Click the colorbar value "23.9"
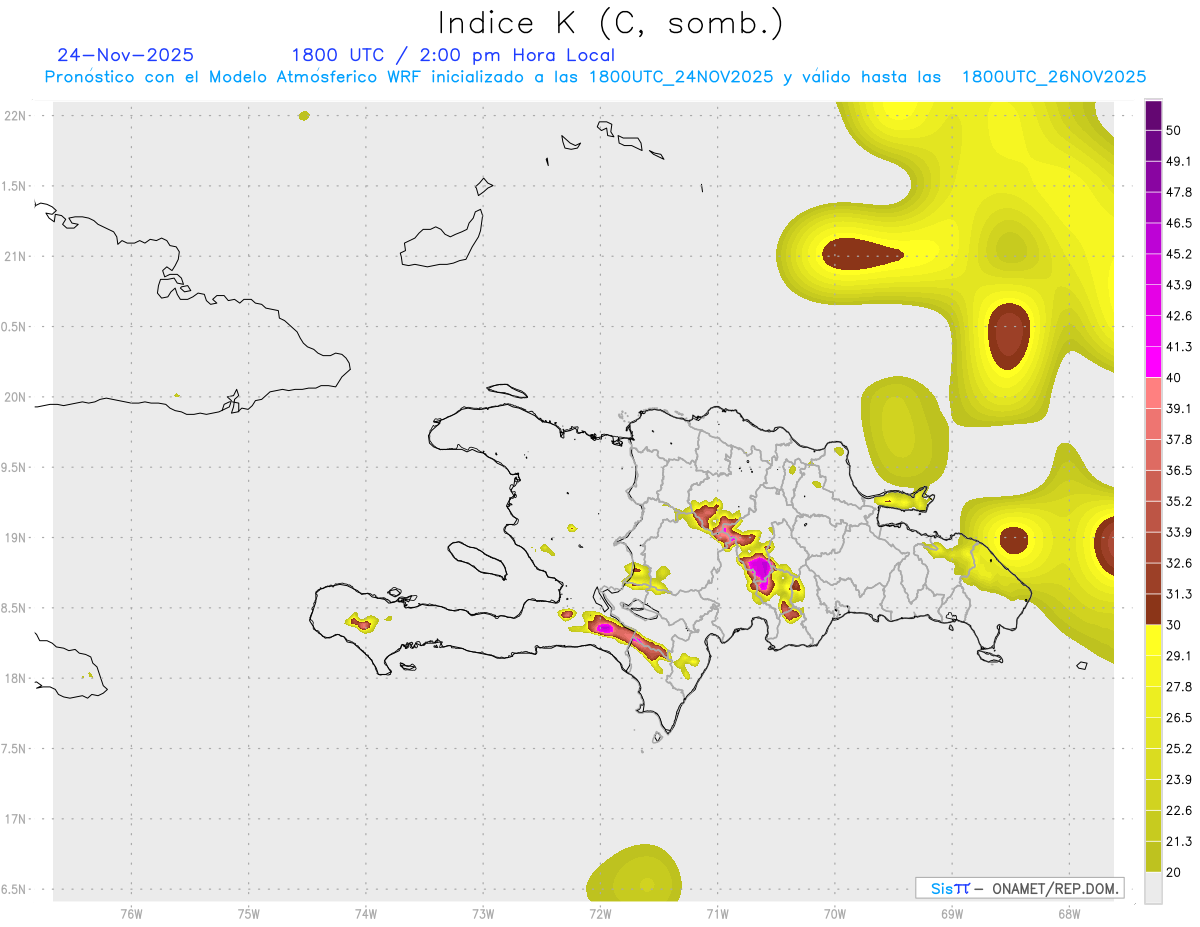1200x927 pixels. tap(1179, 780)
